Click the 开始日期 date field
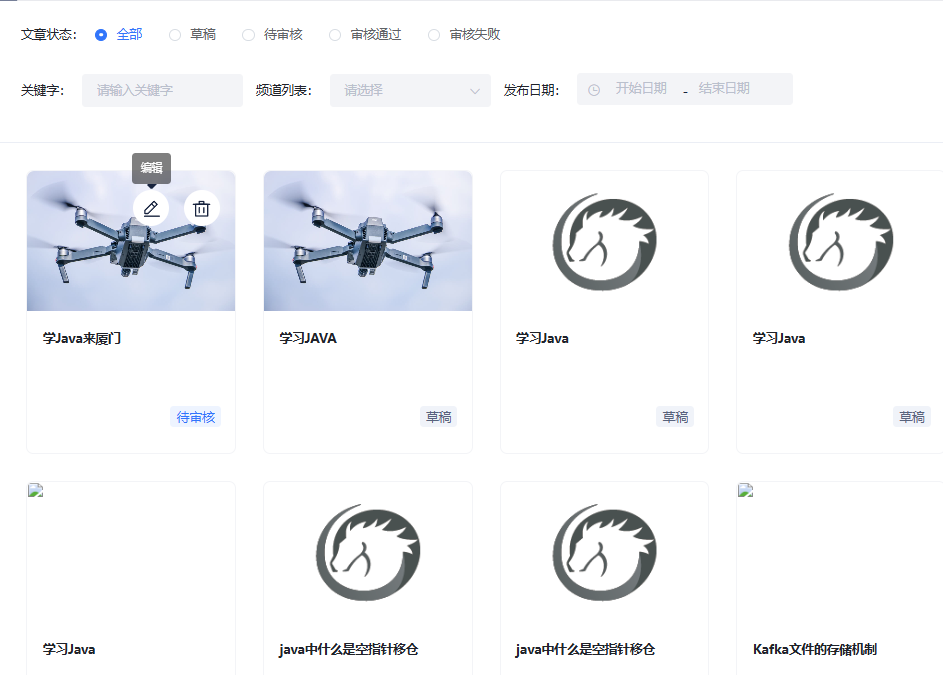The height and width of the screenshot is (675, 943). [641, 88]
